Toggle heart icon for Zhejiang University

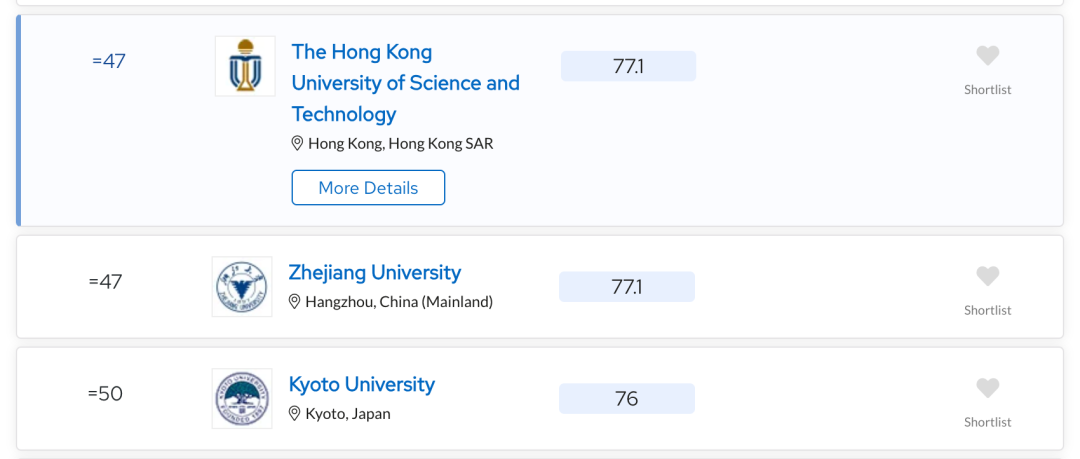988,276
